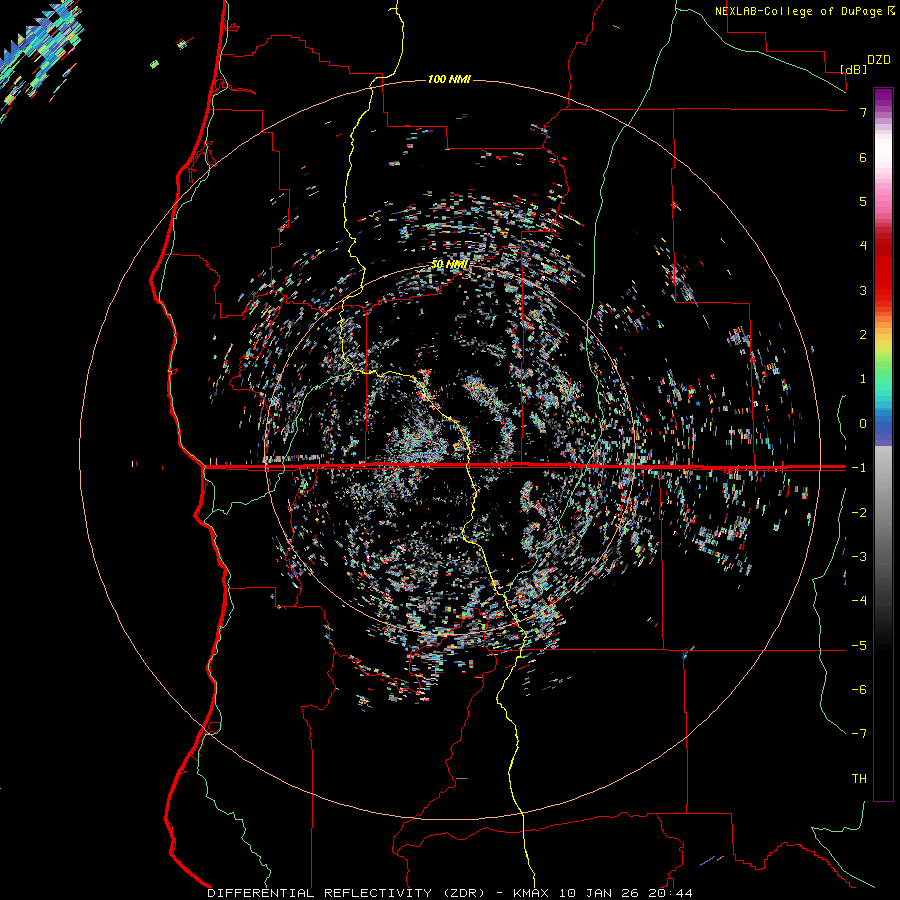Click the 100 NMI range ring label

[x=449, y=79]
